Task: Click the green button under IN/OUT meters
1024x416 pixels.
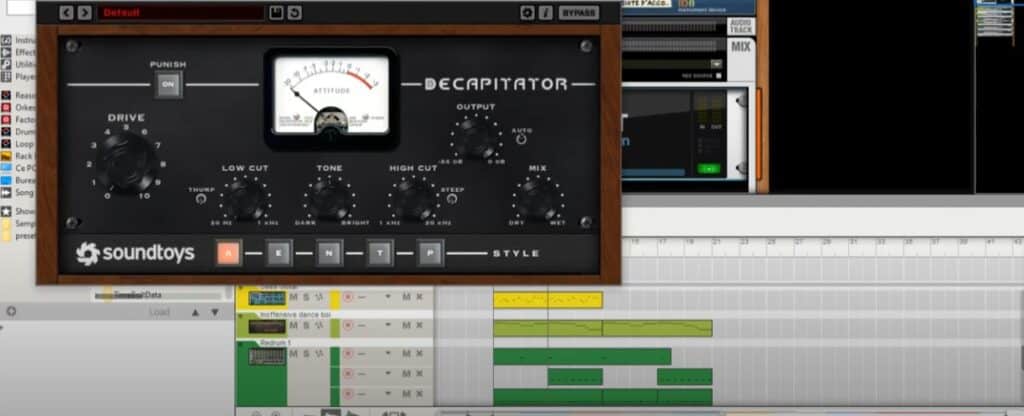Action: click(709, 168)
